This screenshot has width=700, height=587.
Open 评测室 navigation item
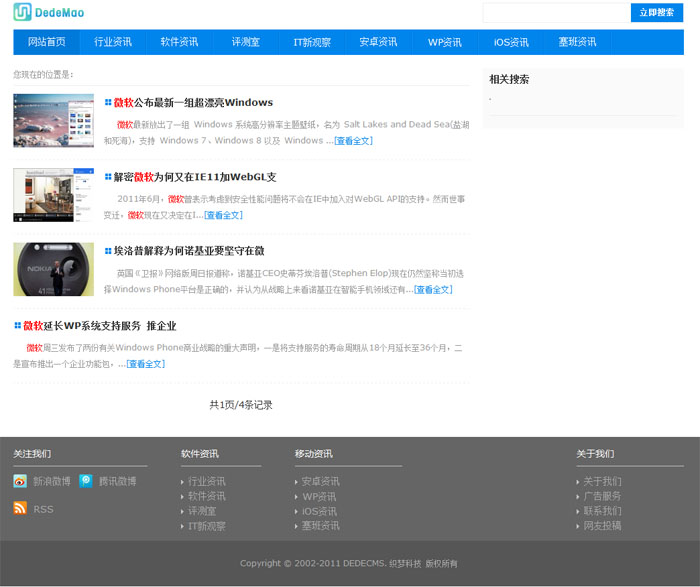click(x=246, y=42)
